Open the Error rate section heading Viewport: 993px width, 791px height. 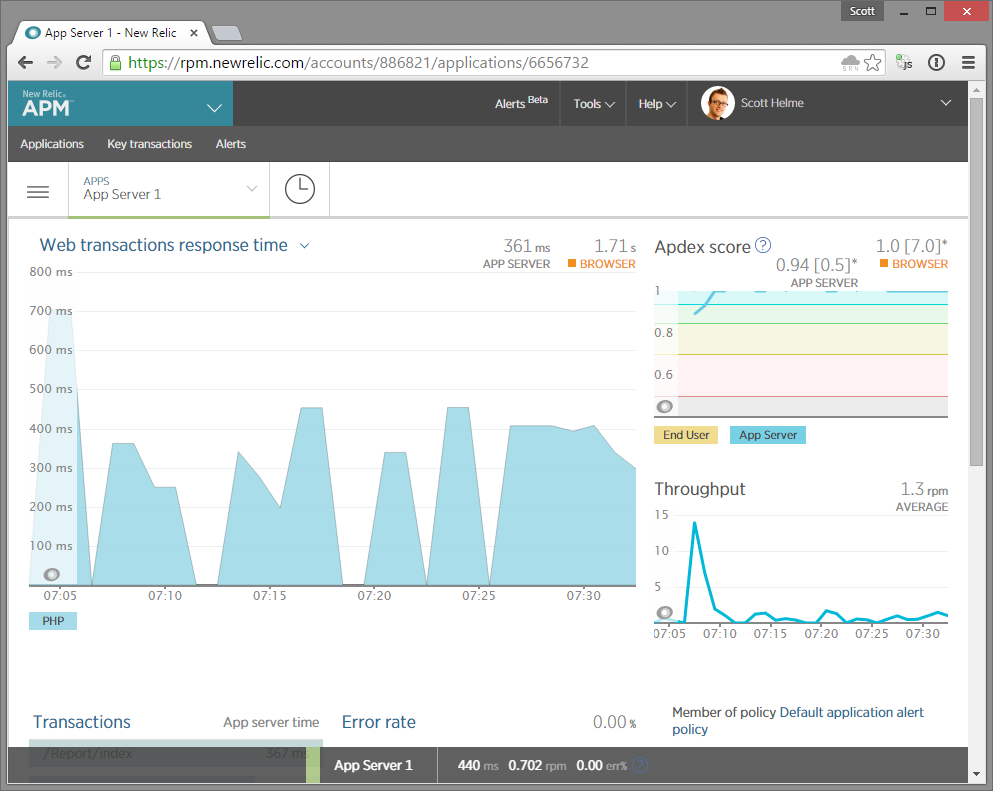coord(379,722)
